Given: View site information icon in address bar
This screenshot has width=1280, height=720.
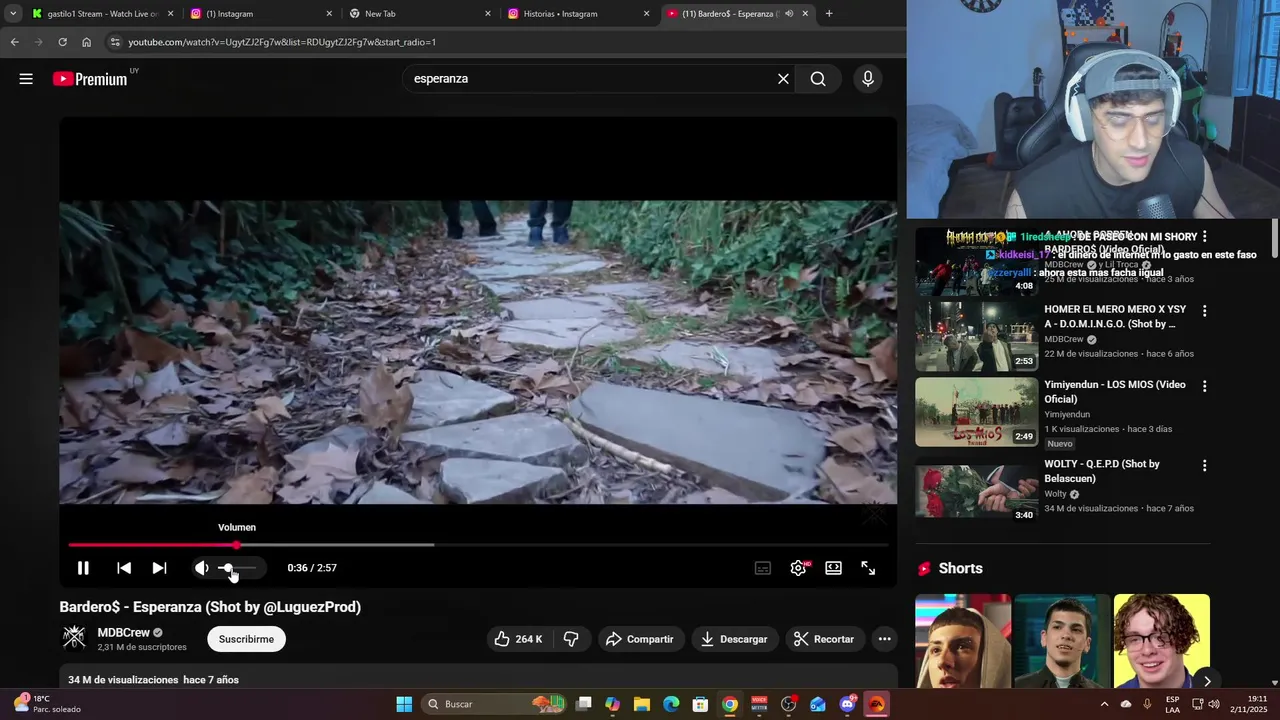Looking at the screenshot, I should click(x=115, y=42).
